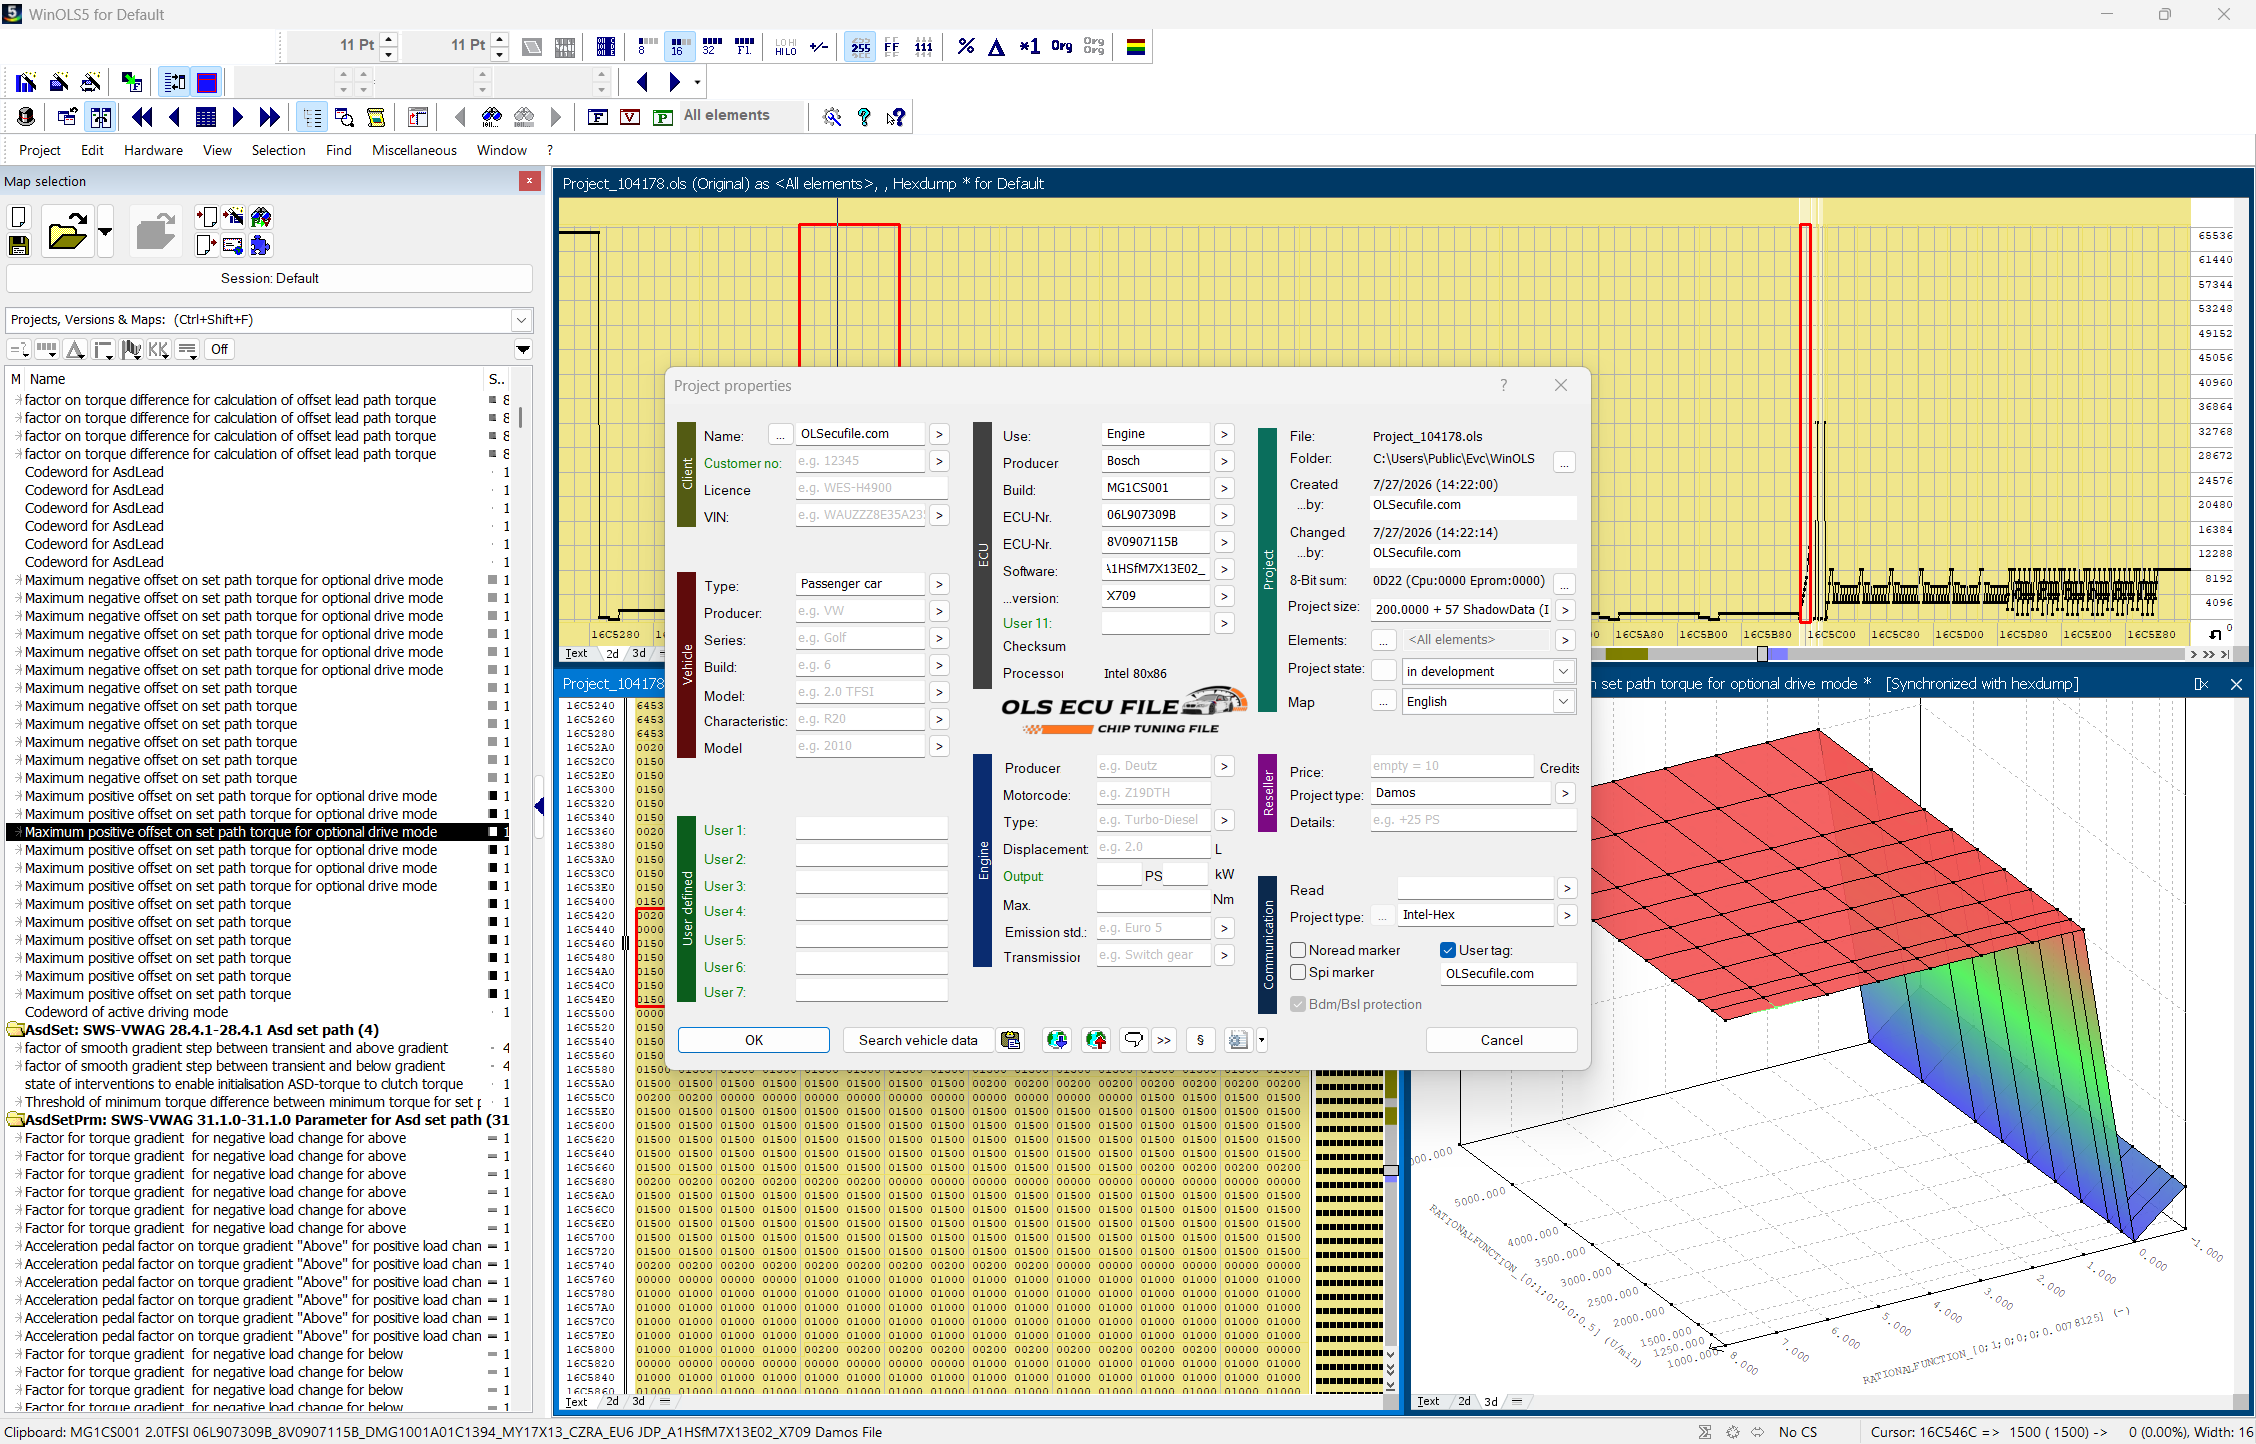Click the HI LO byte order icon

point(786,46)
